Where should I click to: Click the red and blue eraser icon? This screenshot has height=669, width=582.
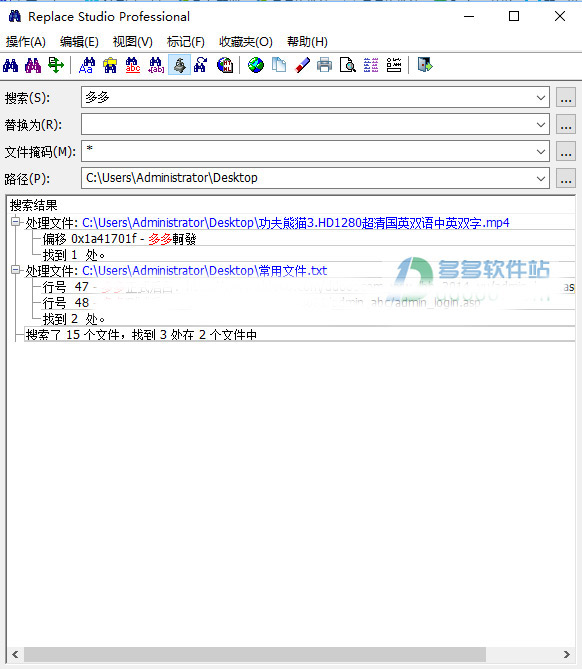pos(302,65)
